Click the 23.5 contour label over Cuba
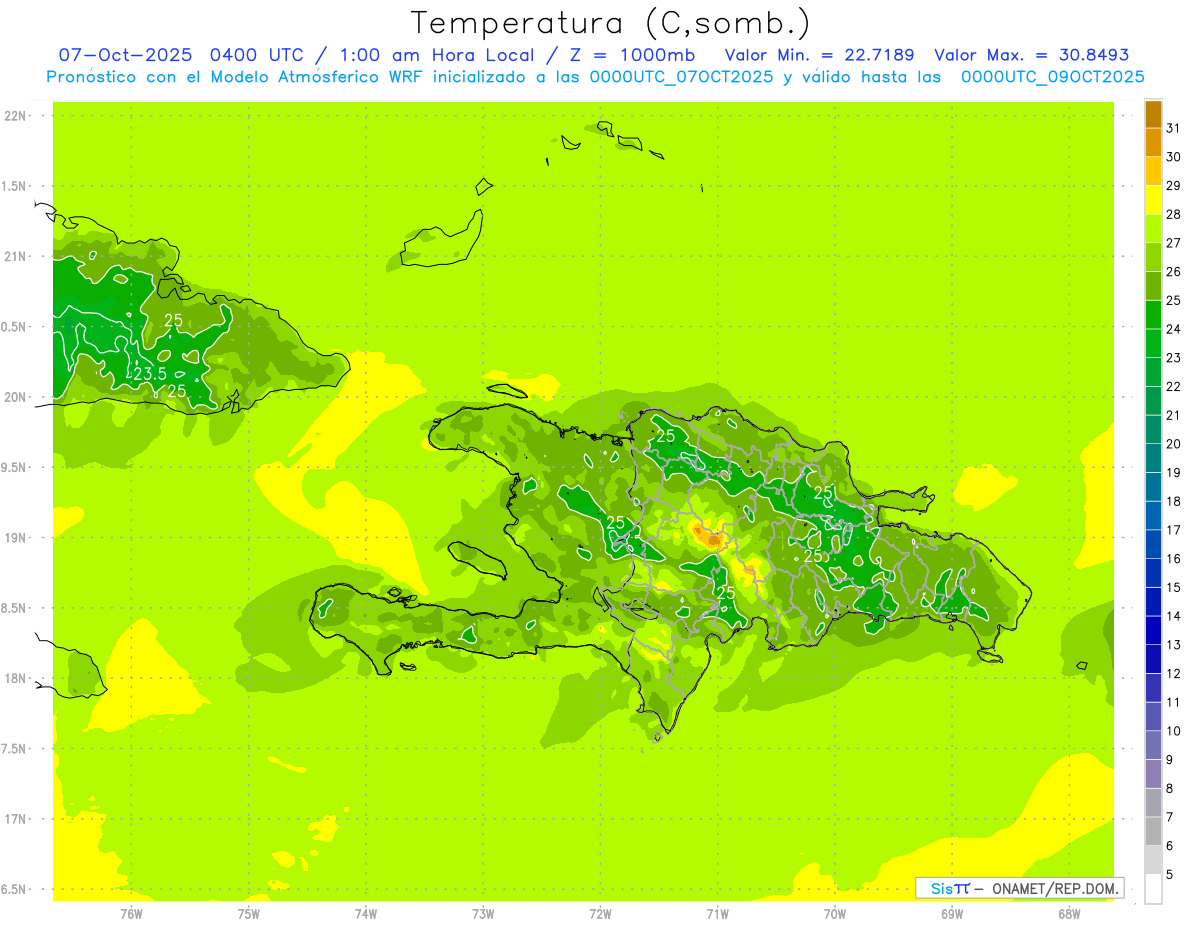The image size is (1200, 927). click(x=149, y=374)
